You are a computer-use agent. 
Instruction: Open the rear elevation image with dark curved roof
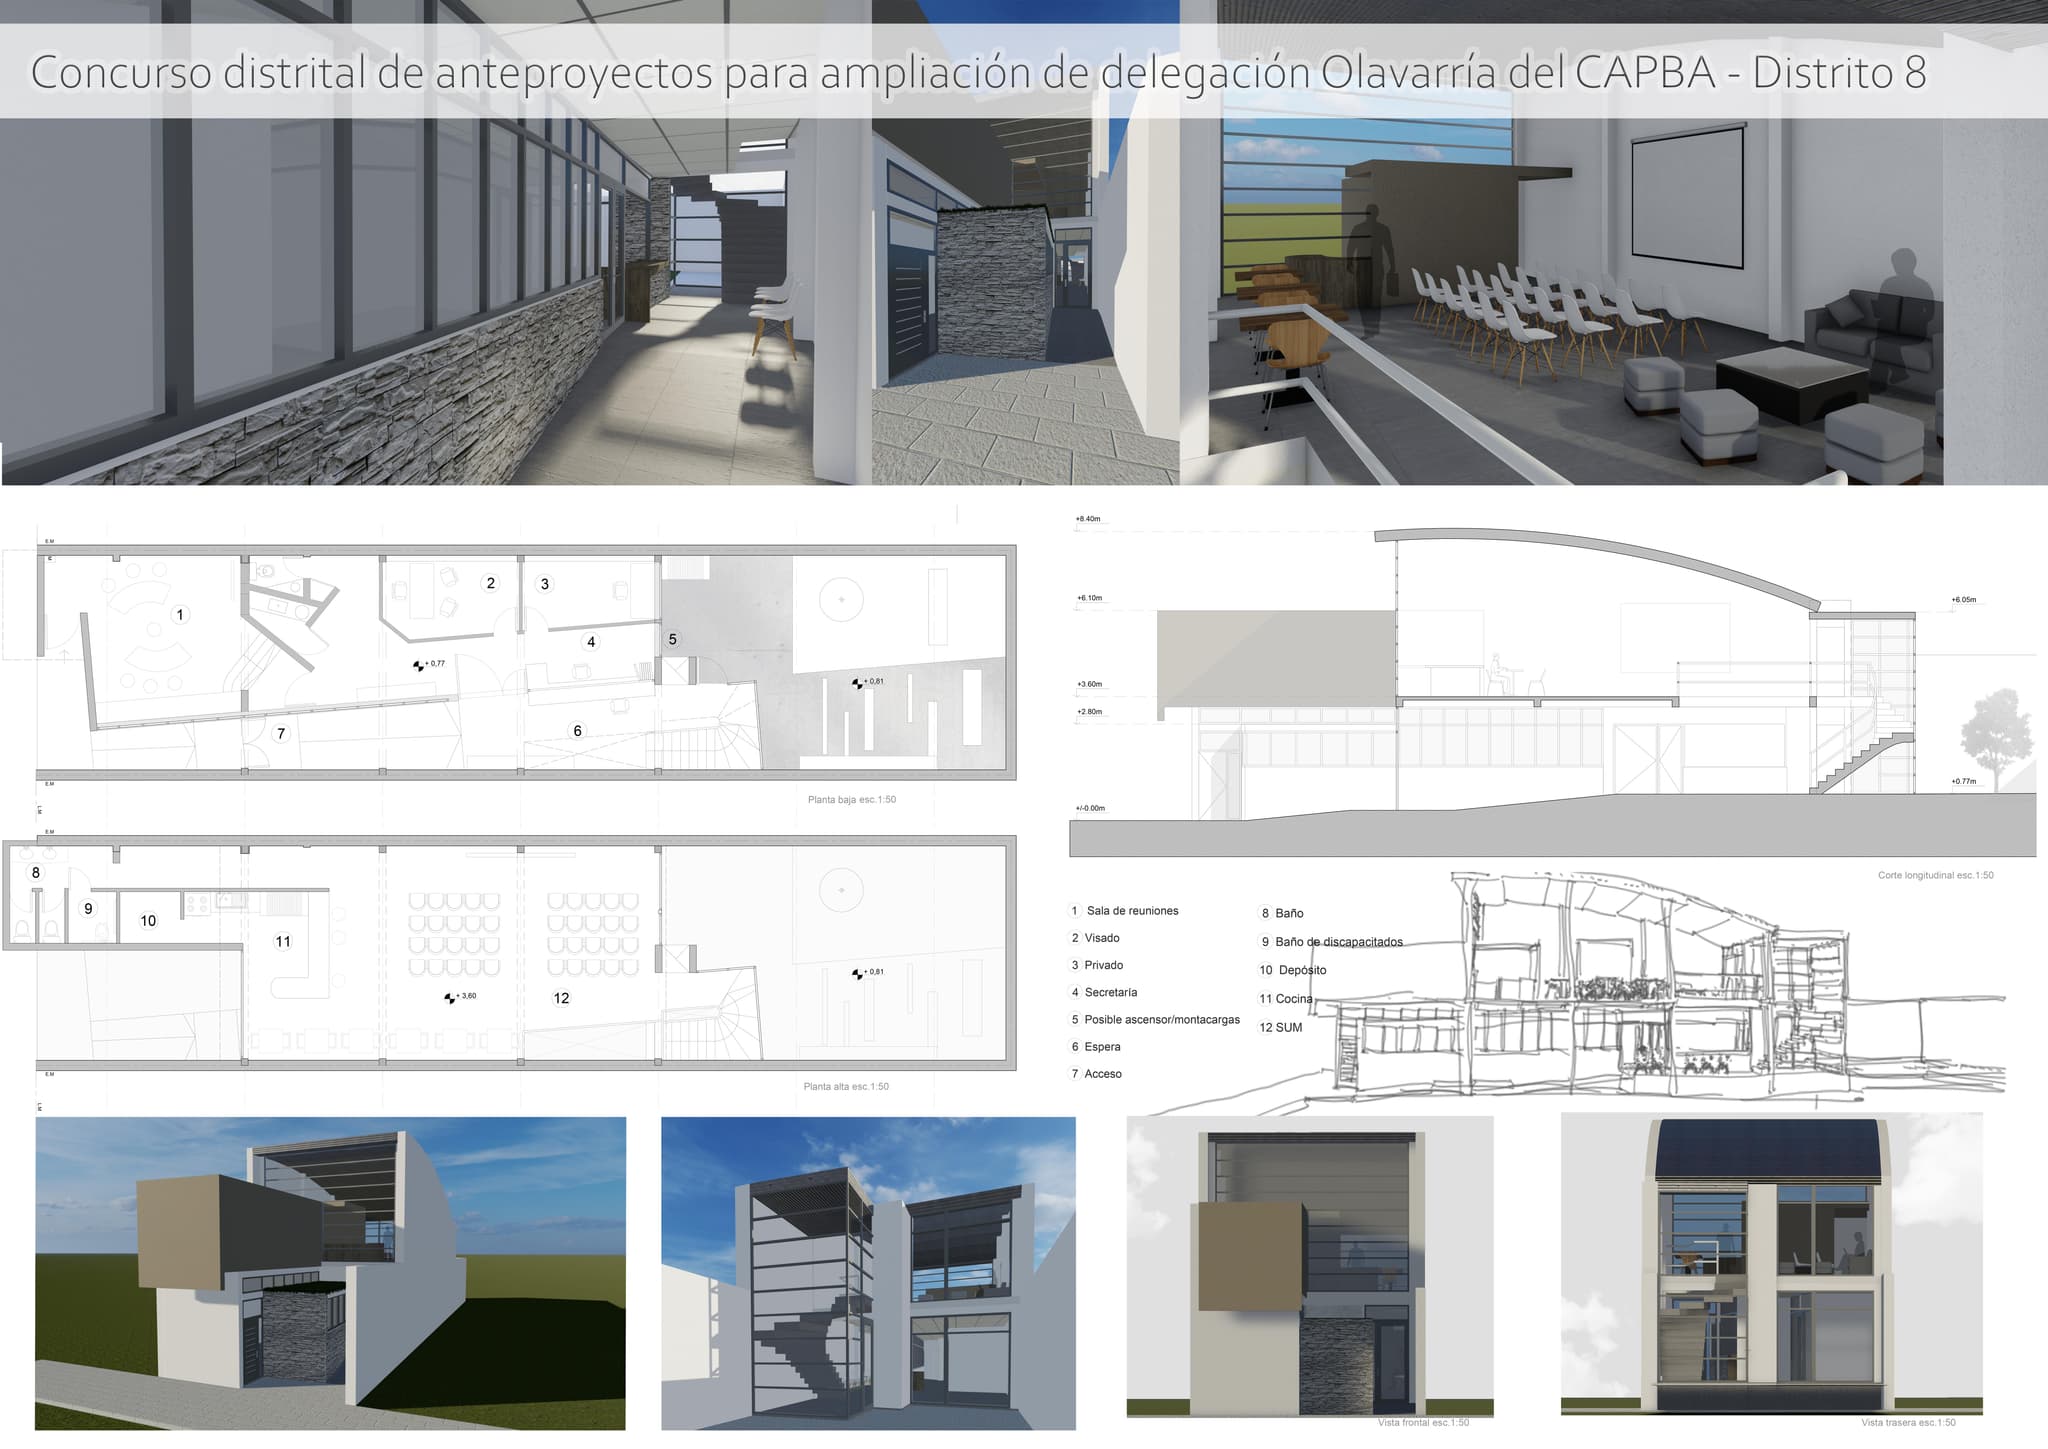[x=1771, y=1264]
